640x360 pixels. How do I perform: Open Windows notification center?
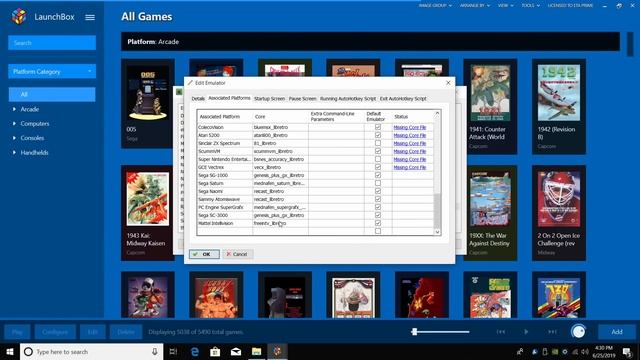point(627,351)
